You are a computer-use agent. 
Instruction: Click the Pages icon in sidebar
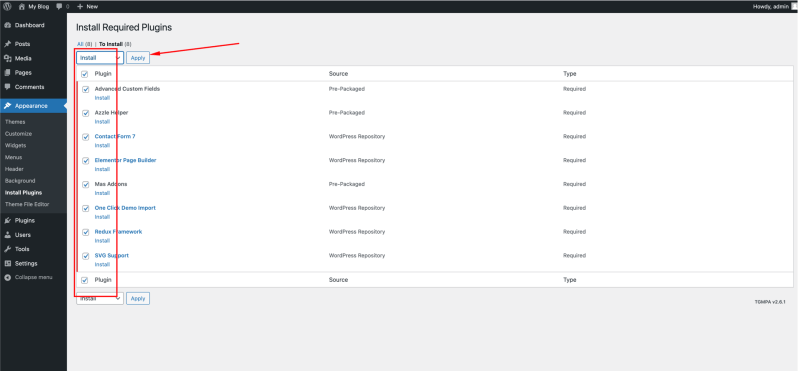tap(8, 73)
